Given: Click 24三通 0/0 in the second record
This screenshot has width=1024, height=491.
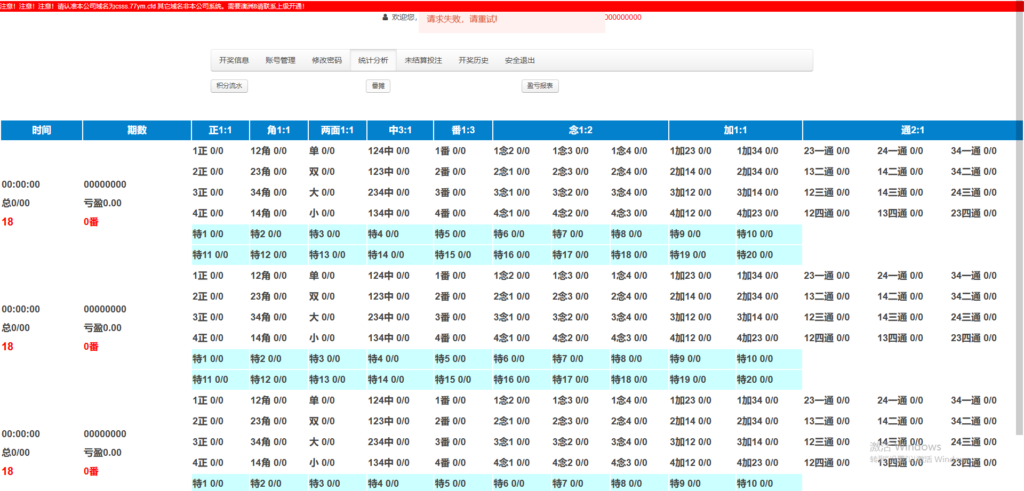Looking at the screenshot, I should 974,317.
